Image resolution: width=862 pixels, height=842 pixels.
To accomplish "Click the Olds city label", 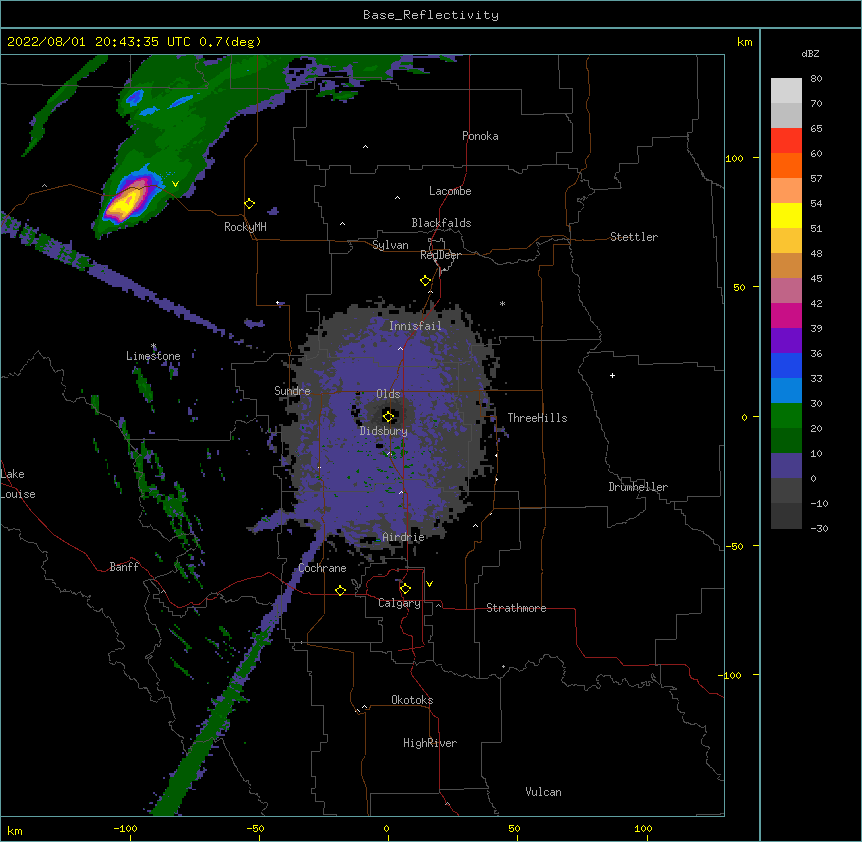I will click(388, 394).
